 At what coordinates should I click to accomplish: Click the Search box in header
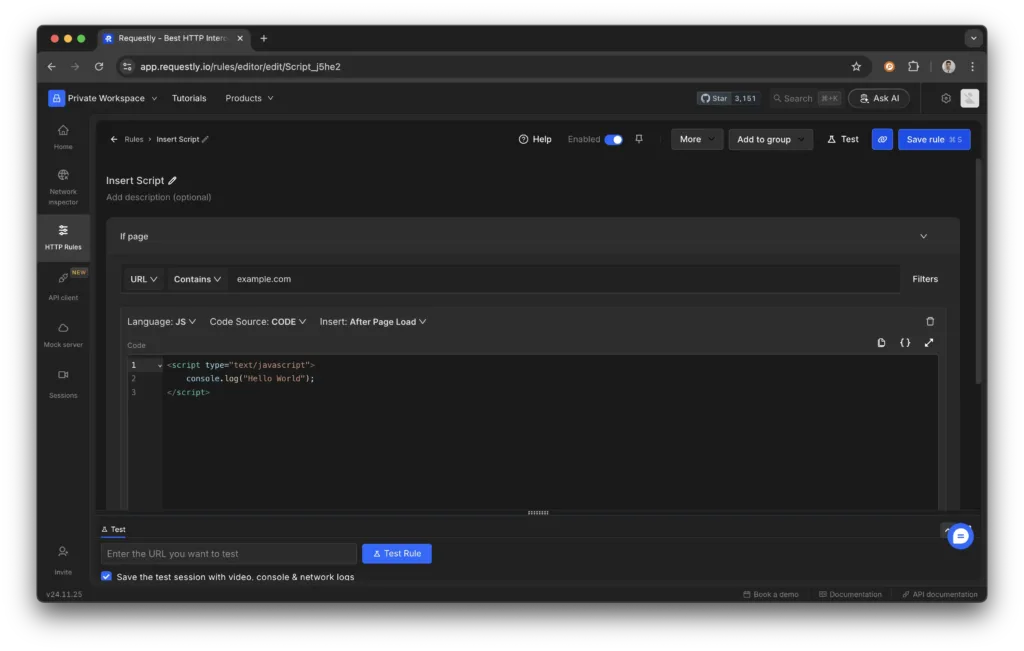click(806, 98)
